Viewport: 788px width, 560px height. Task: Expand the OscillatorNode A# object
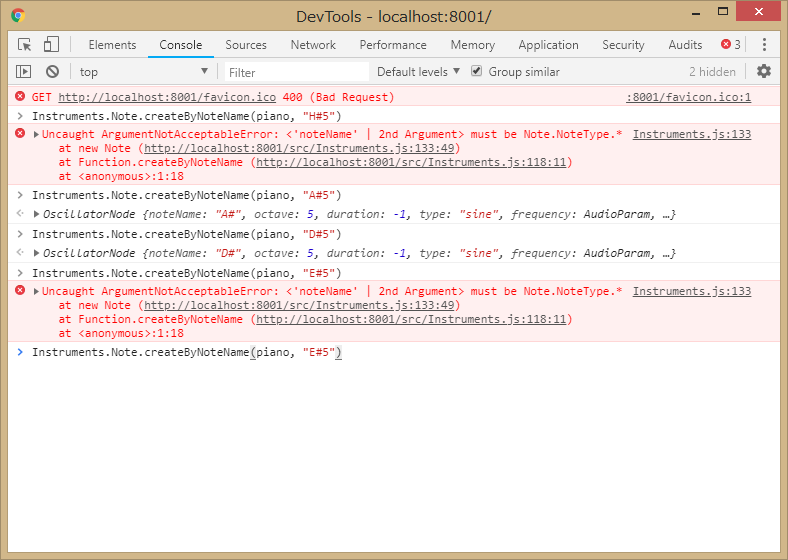37,214
